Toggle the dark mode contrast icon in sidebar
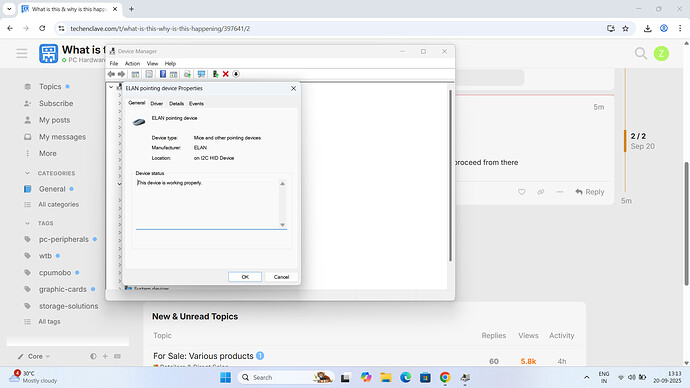The height and width of the screenshot is (388, 690). [93, 356]
